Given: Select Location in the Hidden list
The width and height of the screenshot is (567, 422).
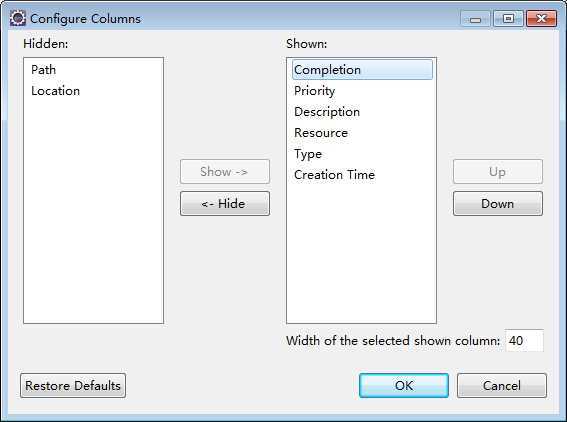Looking at the screenshot, I should [55, 90].
